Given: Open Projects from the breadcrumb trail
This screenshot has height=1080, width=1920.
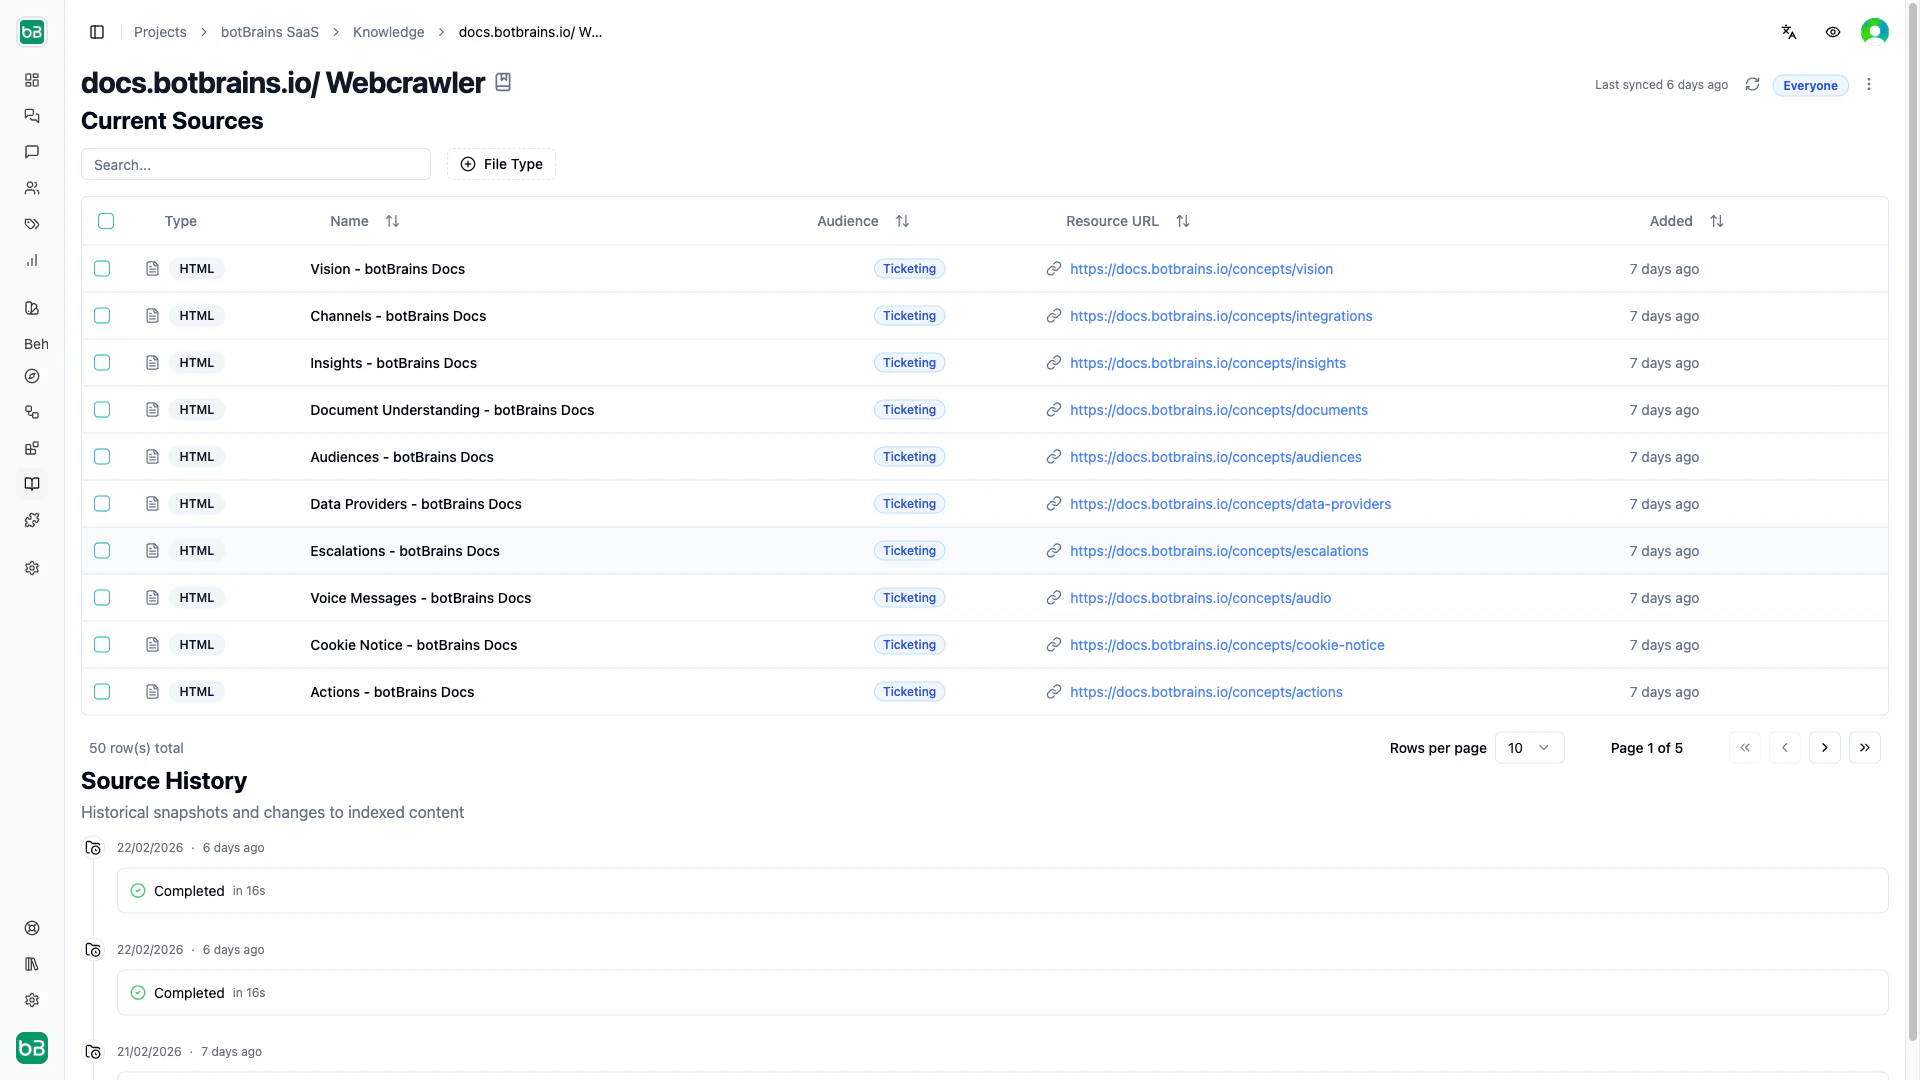Looking at the screenshot, I should pyautogui.click(x=160, y=32).
